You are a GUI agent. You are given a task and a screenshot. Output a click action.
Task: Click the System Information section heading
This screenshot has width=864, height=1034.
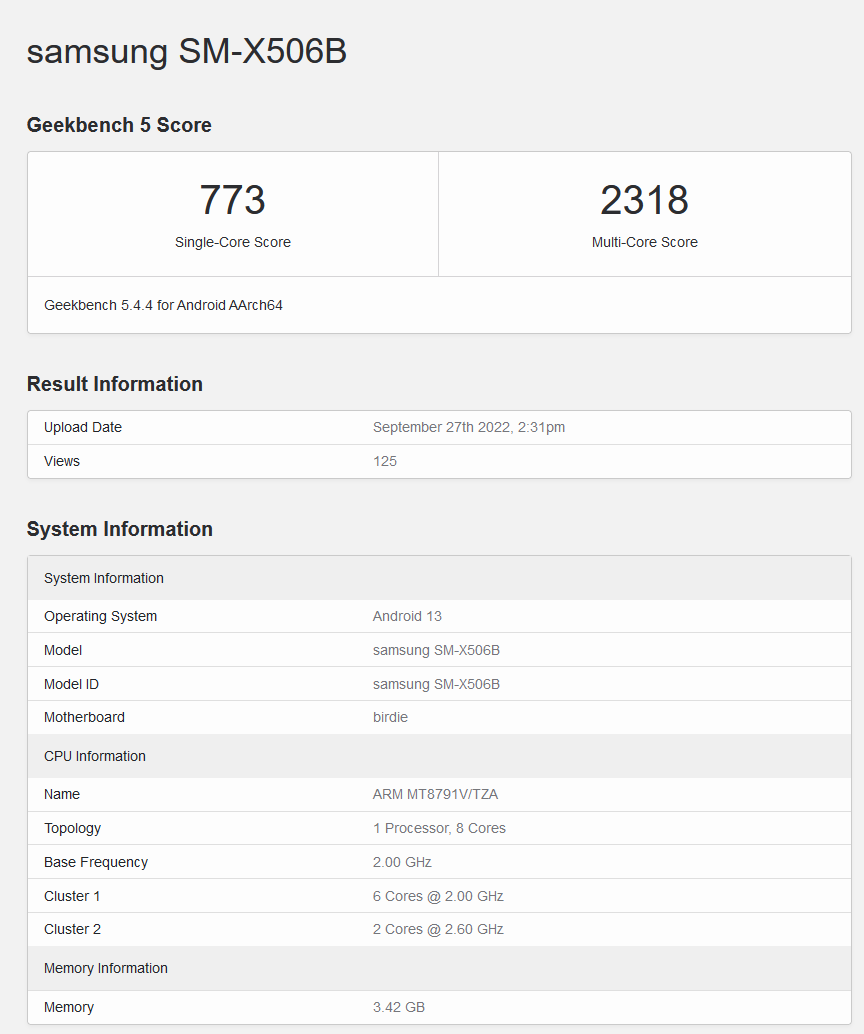tap(119, 529)
